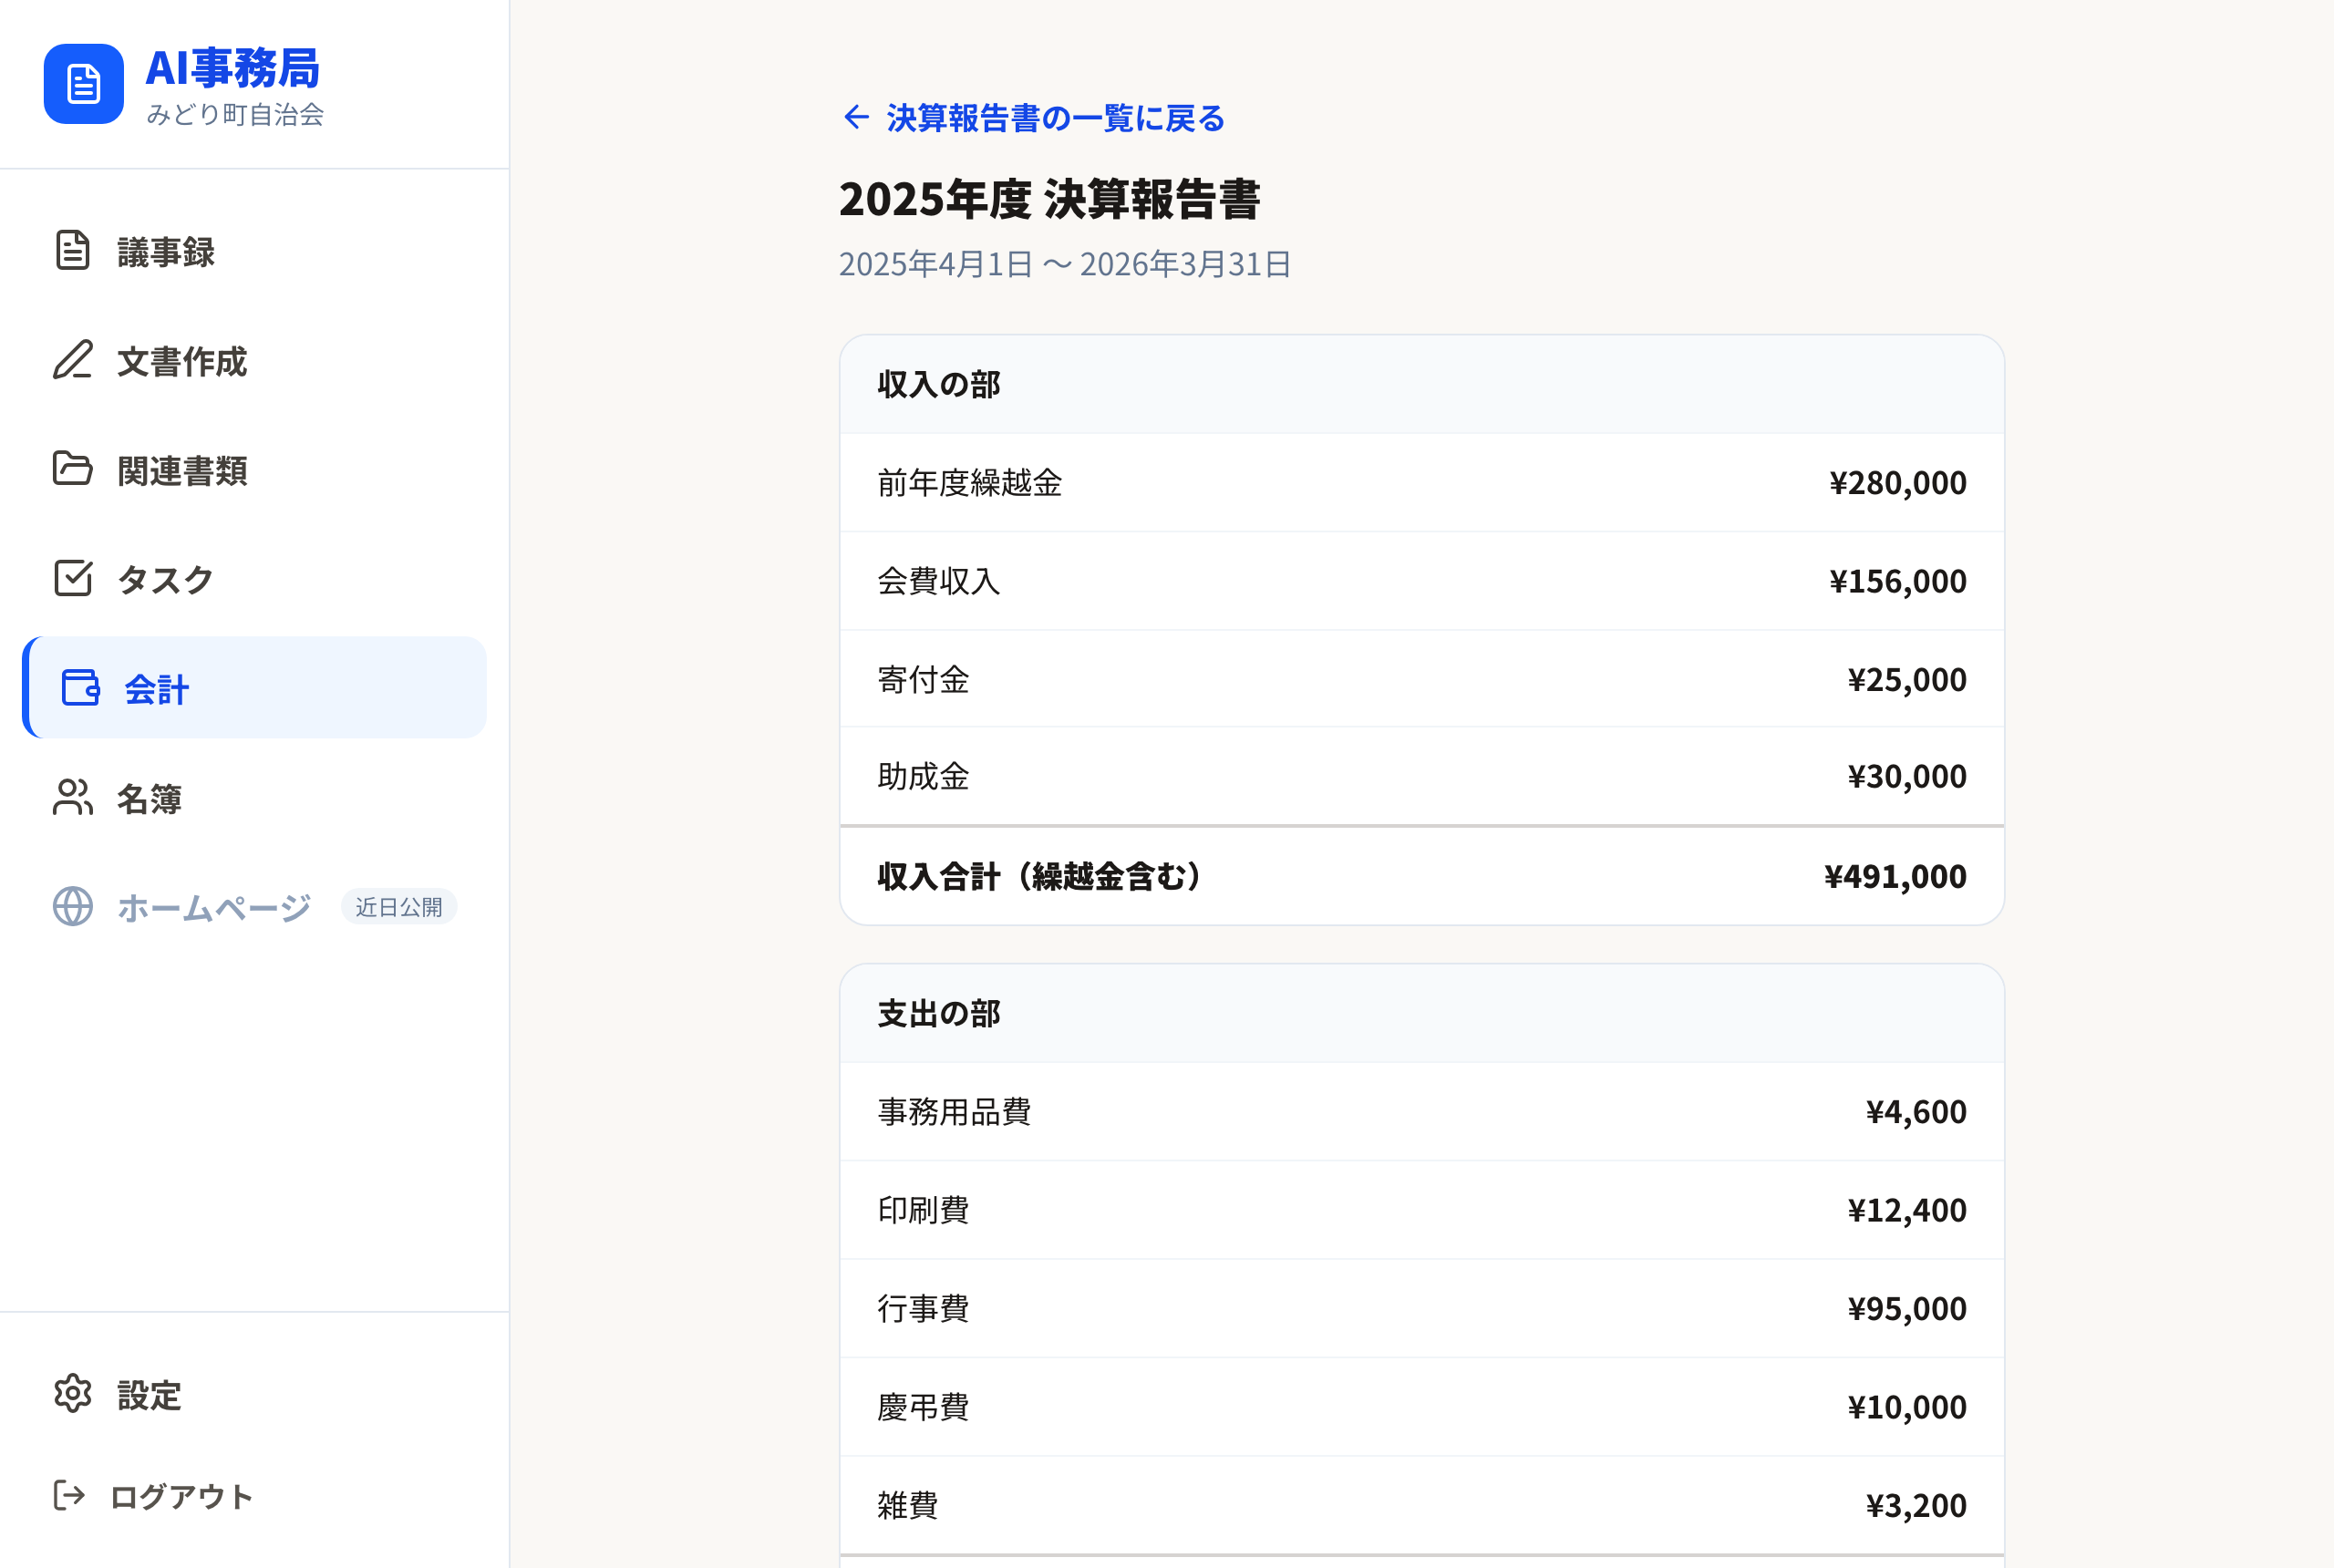Click the 名簿 people icon

coord(73,797)
